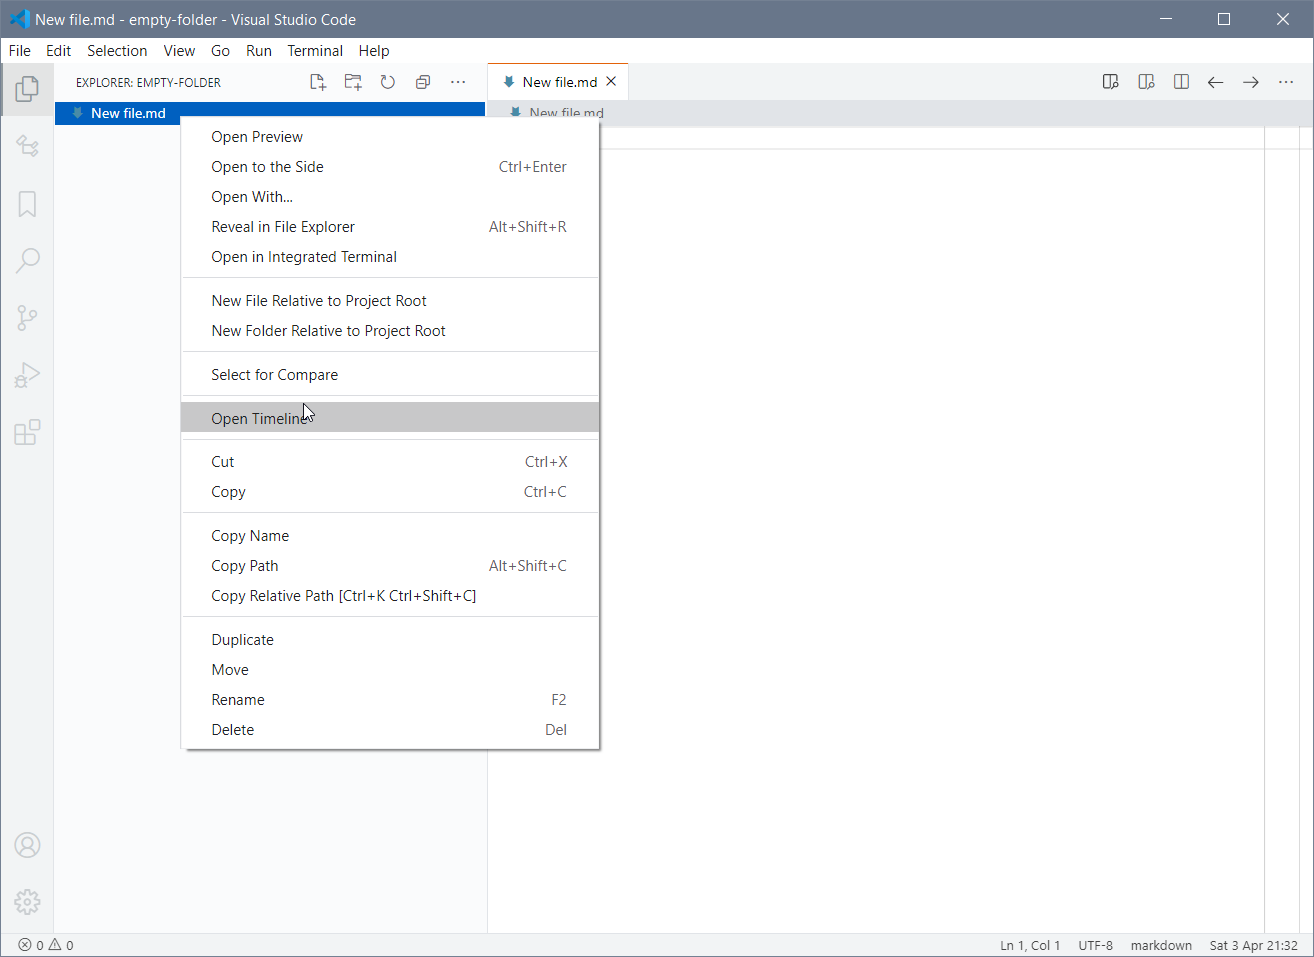Open the Manage settings gear menu
The height and width of the screenshot is (957, 1314).
point(27,901)
